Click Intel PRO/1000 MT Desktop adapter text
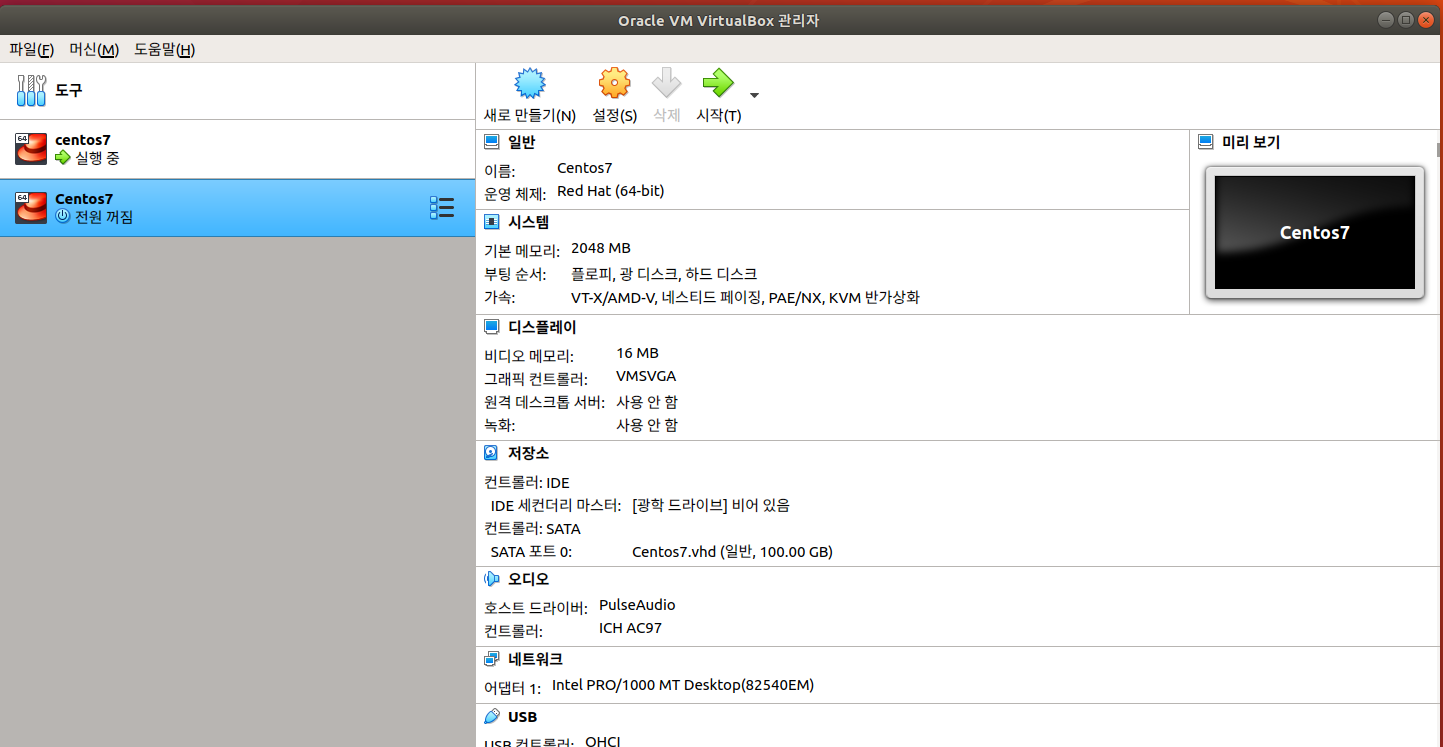 [x=683, y=685]
